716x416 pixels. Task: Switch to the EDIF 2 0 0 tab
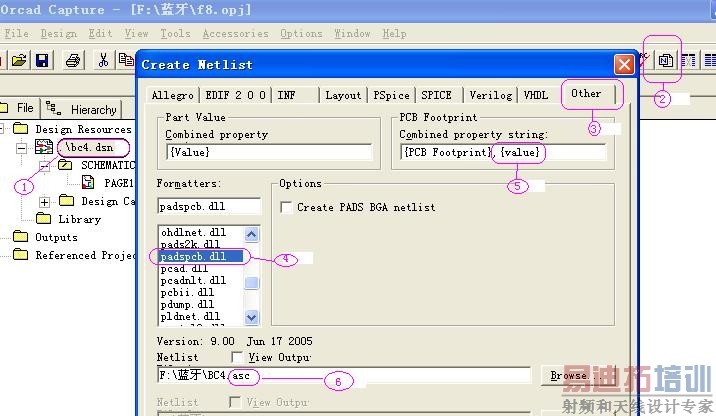[x=236, y=95]
